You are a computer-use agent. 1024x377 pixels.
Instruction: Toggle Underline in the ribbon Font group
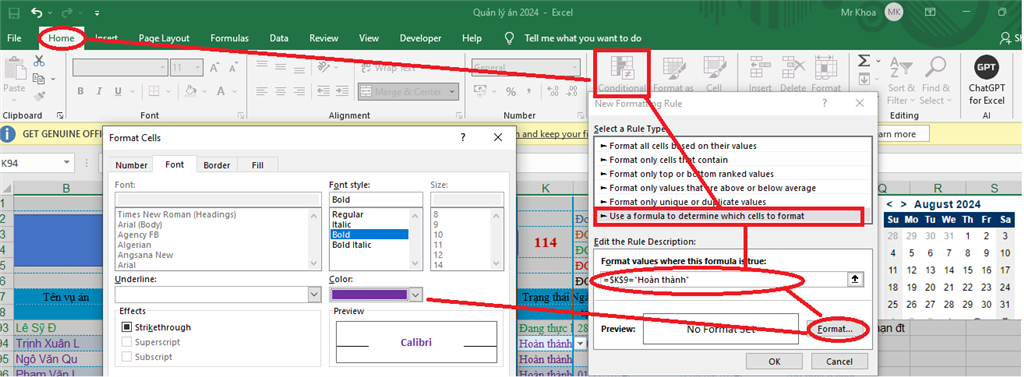tap(119, 91)
